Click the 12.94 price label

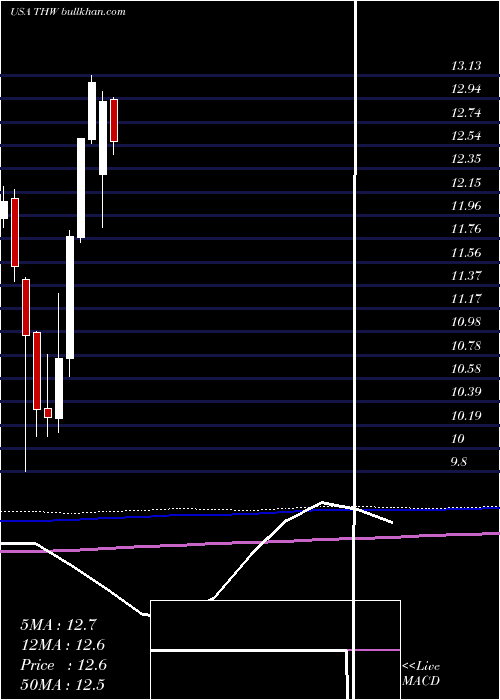tap(466, 89)
